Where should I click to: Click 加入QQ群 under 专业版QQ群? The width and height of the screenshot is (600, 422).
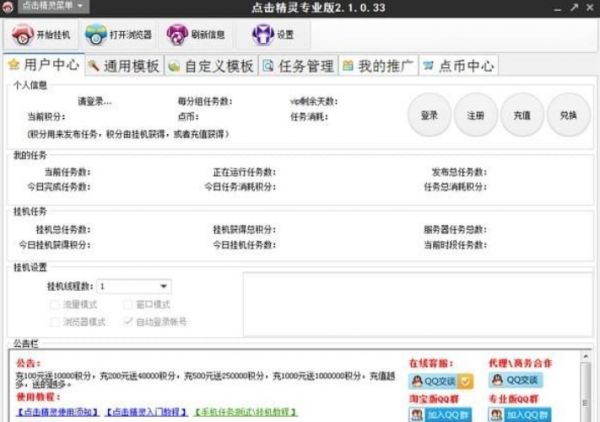pyautogui.click(x=520, y=415)
